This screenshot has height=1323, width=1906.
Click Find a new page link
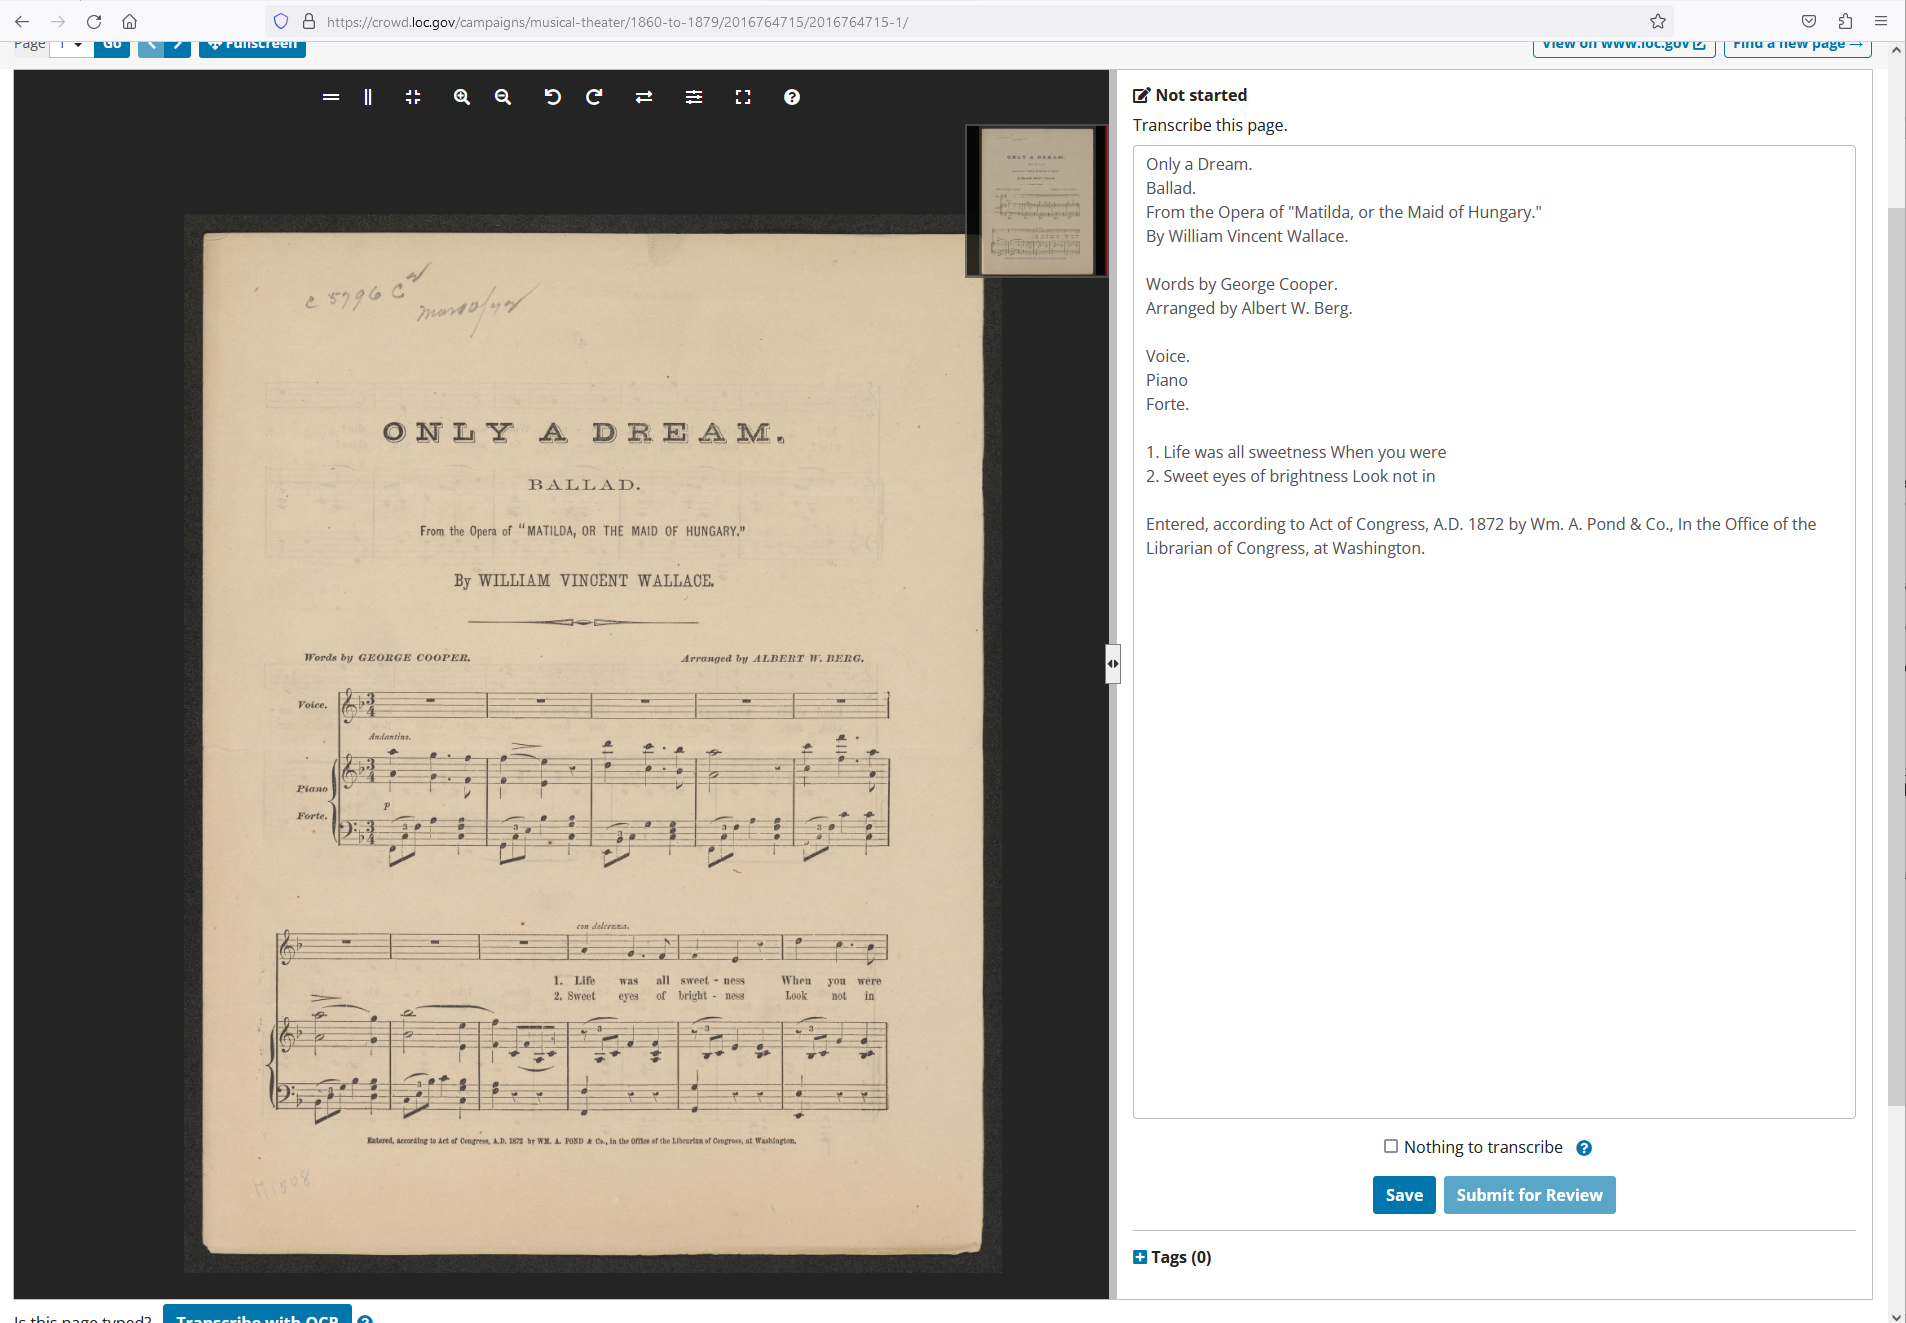1798,46
